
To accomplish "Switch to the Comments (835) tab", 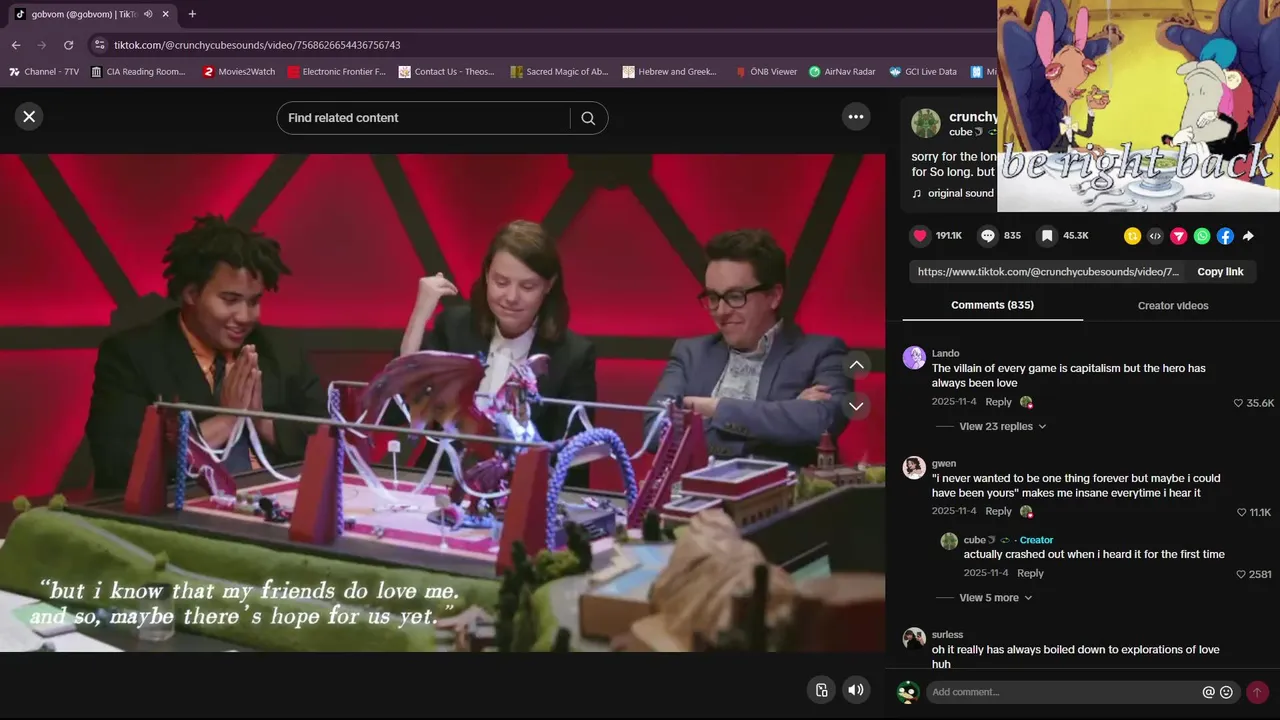I will click(x=992, y=305).
